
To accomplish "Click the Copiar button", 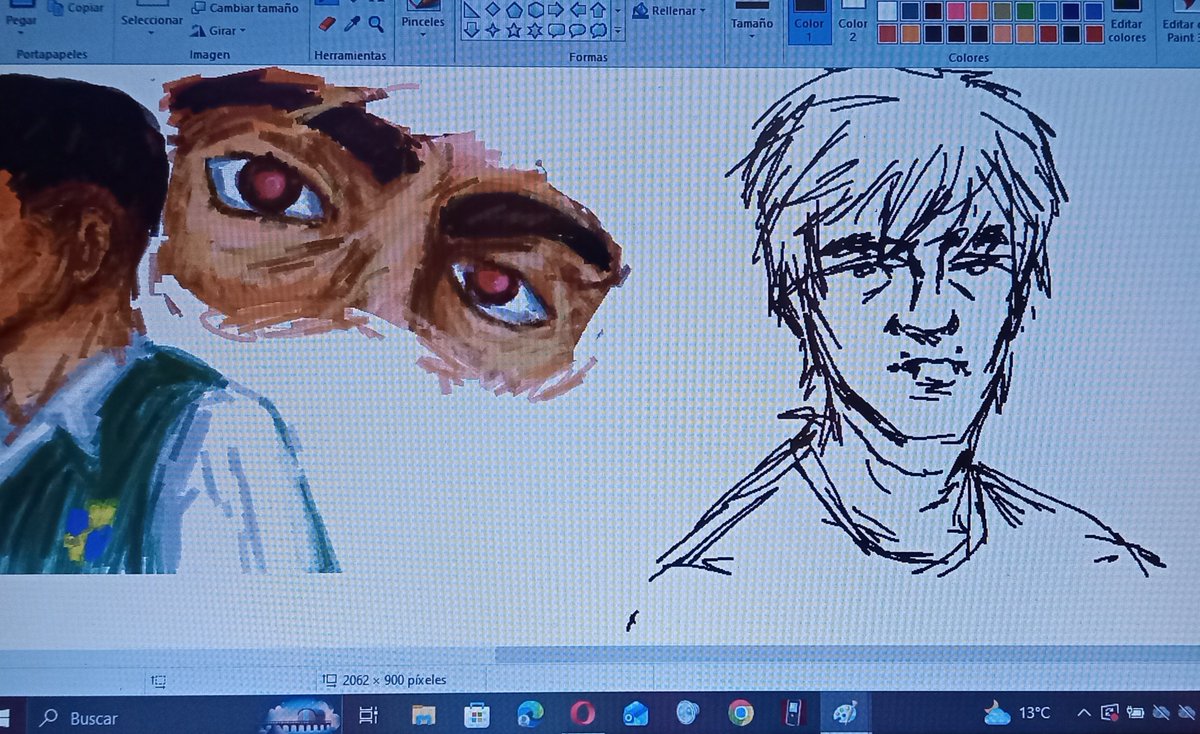I will click(75, 8).
